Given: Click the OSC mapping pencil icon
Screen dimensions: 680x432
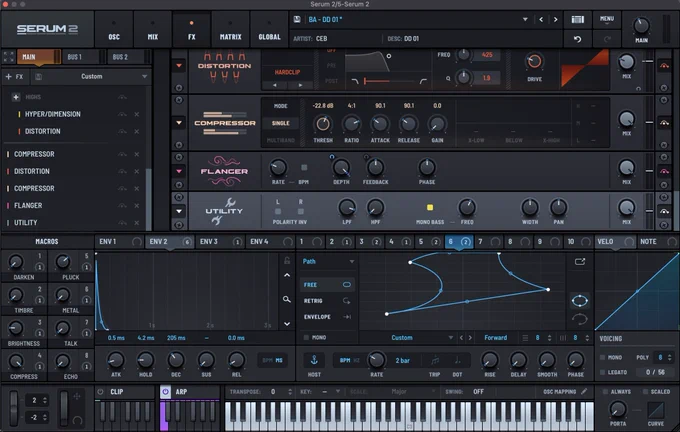Looking at the screenshot, I should coord(584,392).
